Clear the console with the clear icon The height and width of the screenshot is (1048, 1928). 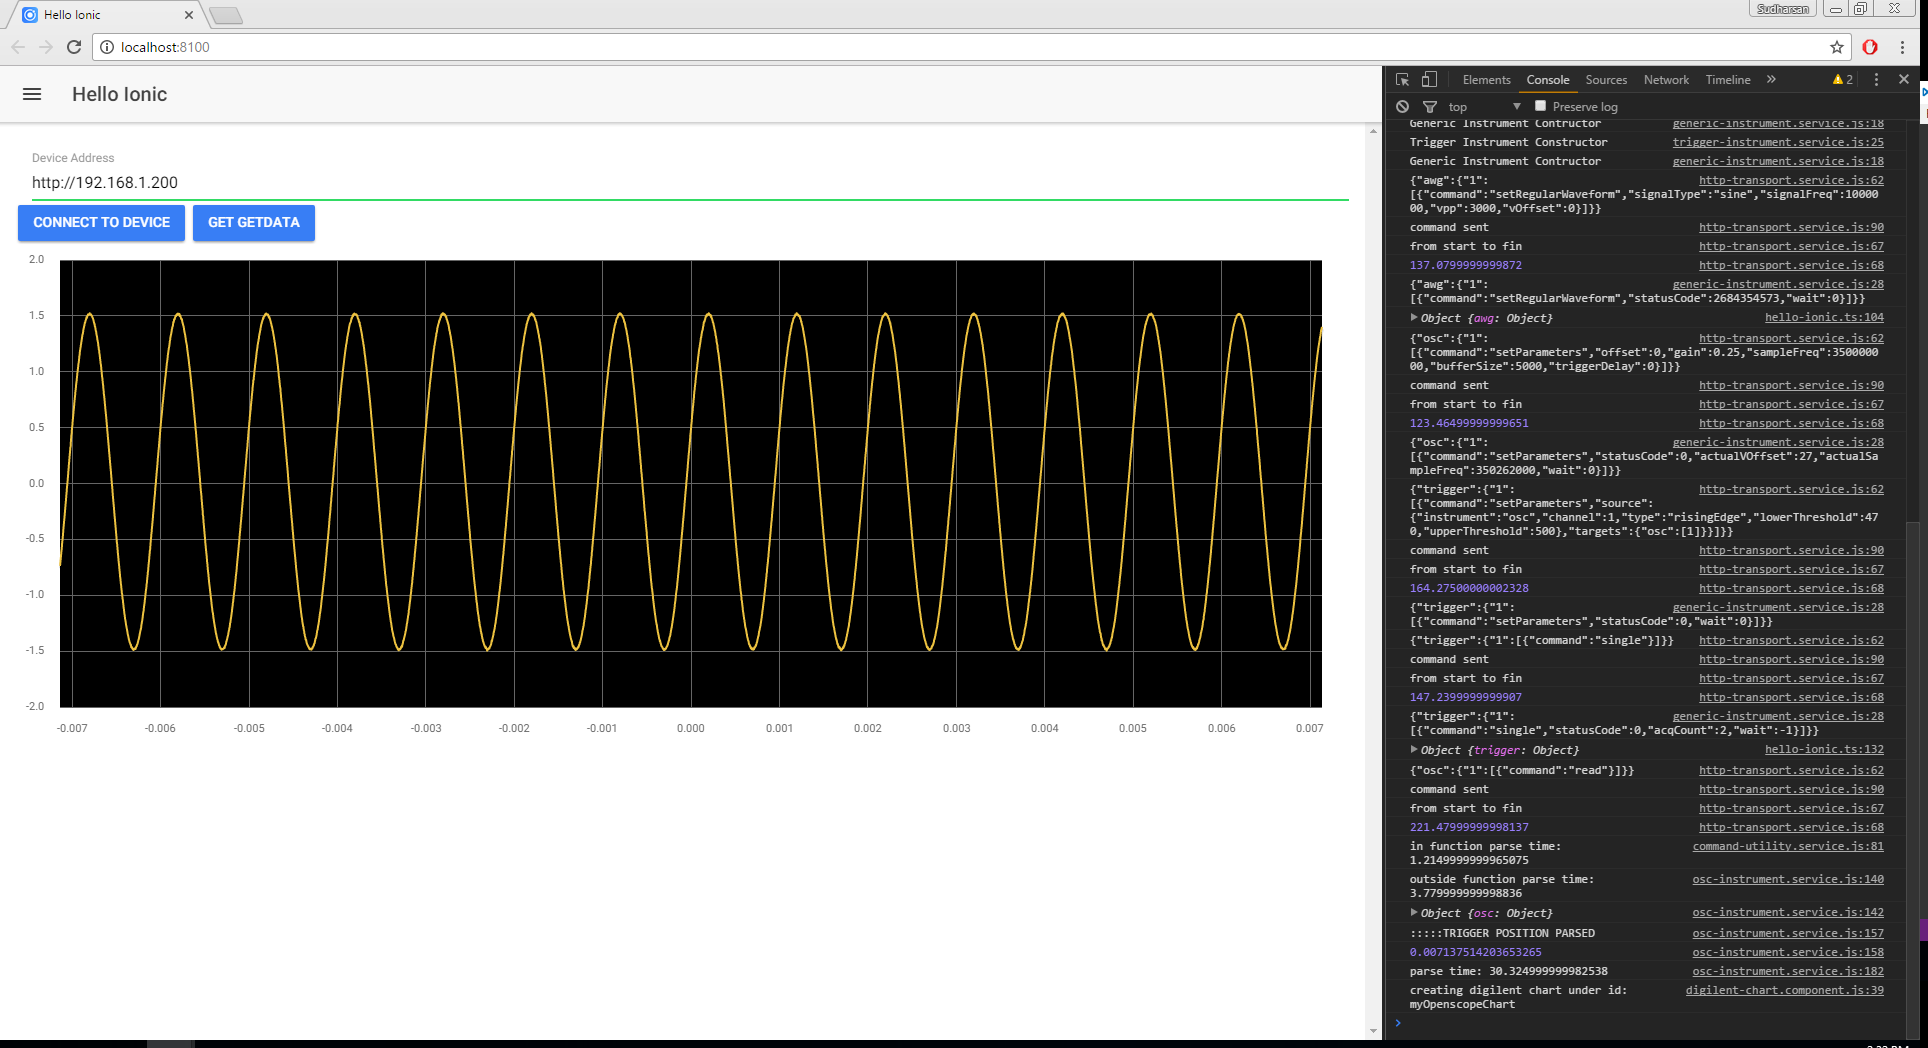coord(1402,107)
